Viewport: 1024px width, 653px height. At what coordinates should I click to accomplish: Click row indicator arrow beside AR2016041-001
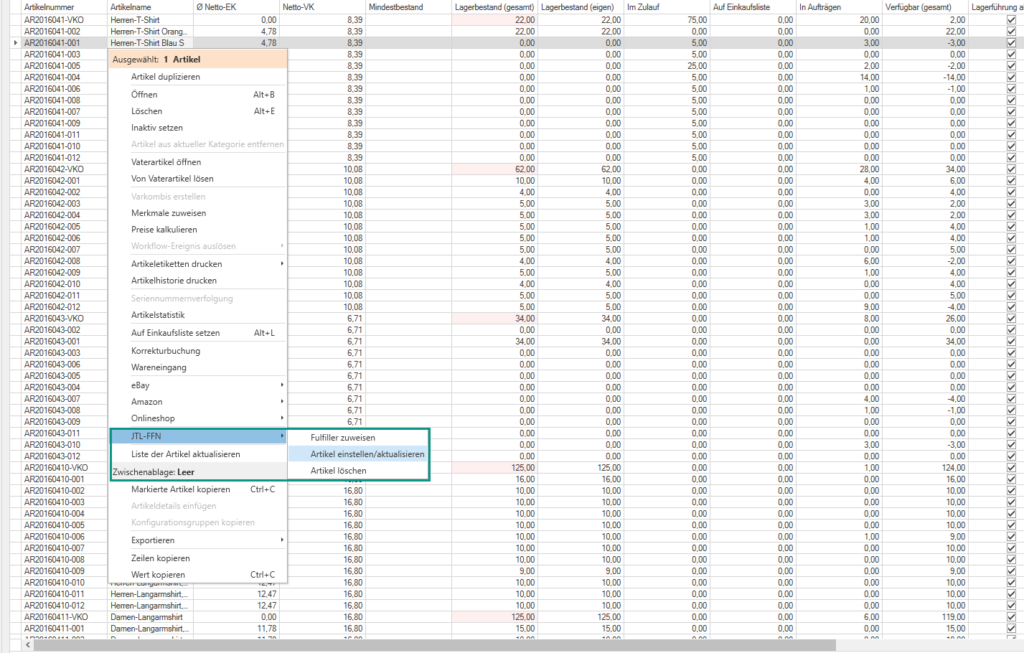[13, 43]
